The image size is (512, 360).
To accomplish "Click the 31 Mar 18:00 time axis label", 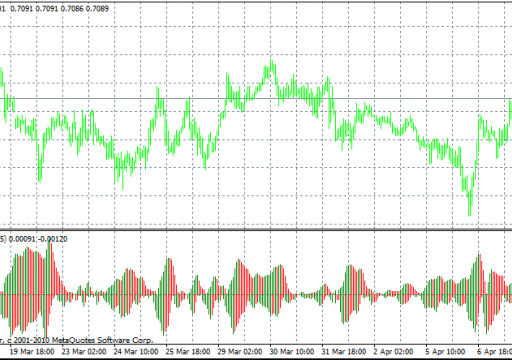I will coord(344,352).
